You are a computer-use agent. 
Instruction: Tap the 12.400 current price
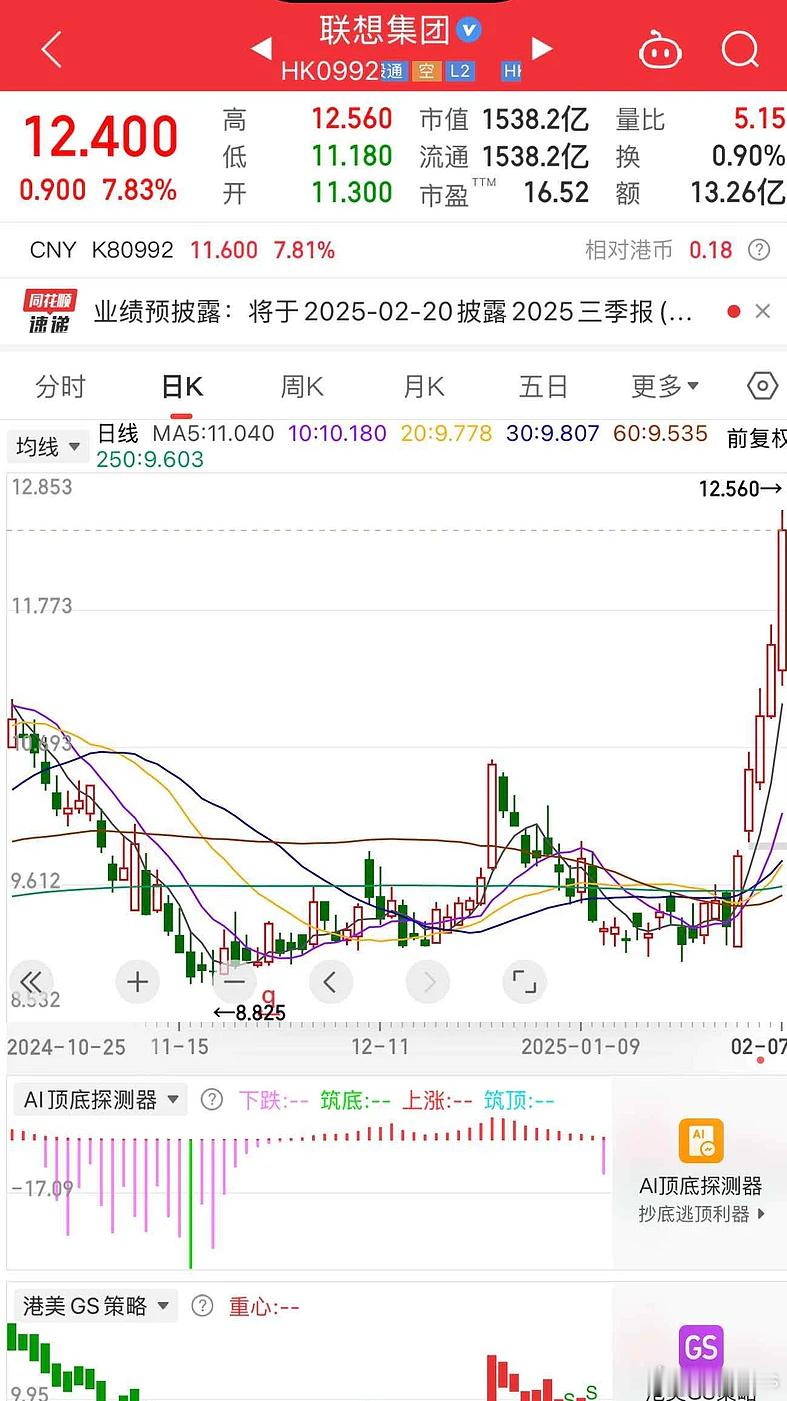(101, 137)
